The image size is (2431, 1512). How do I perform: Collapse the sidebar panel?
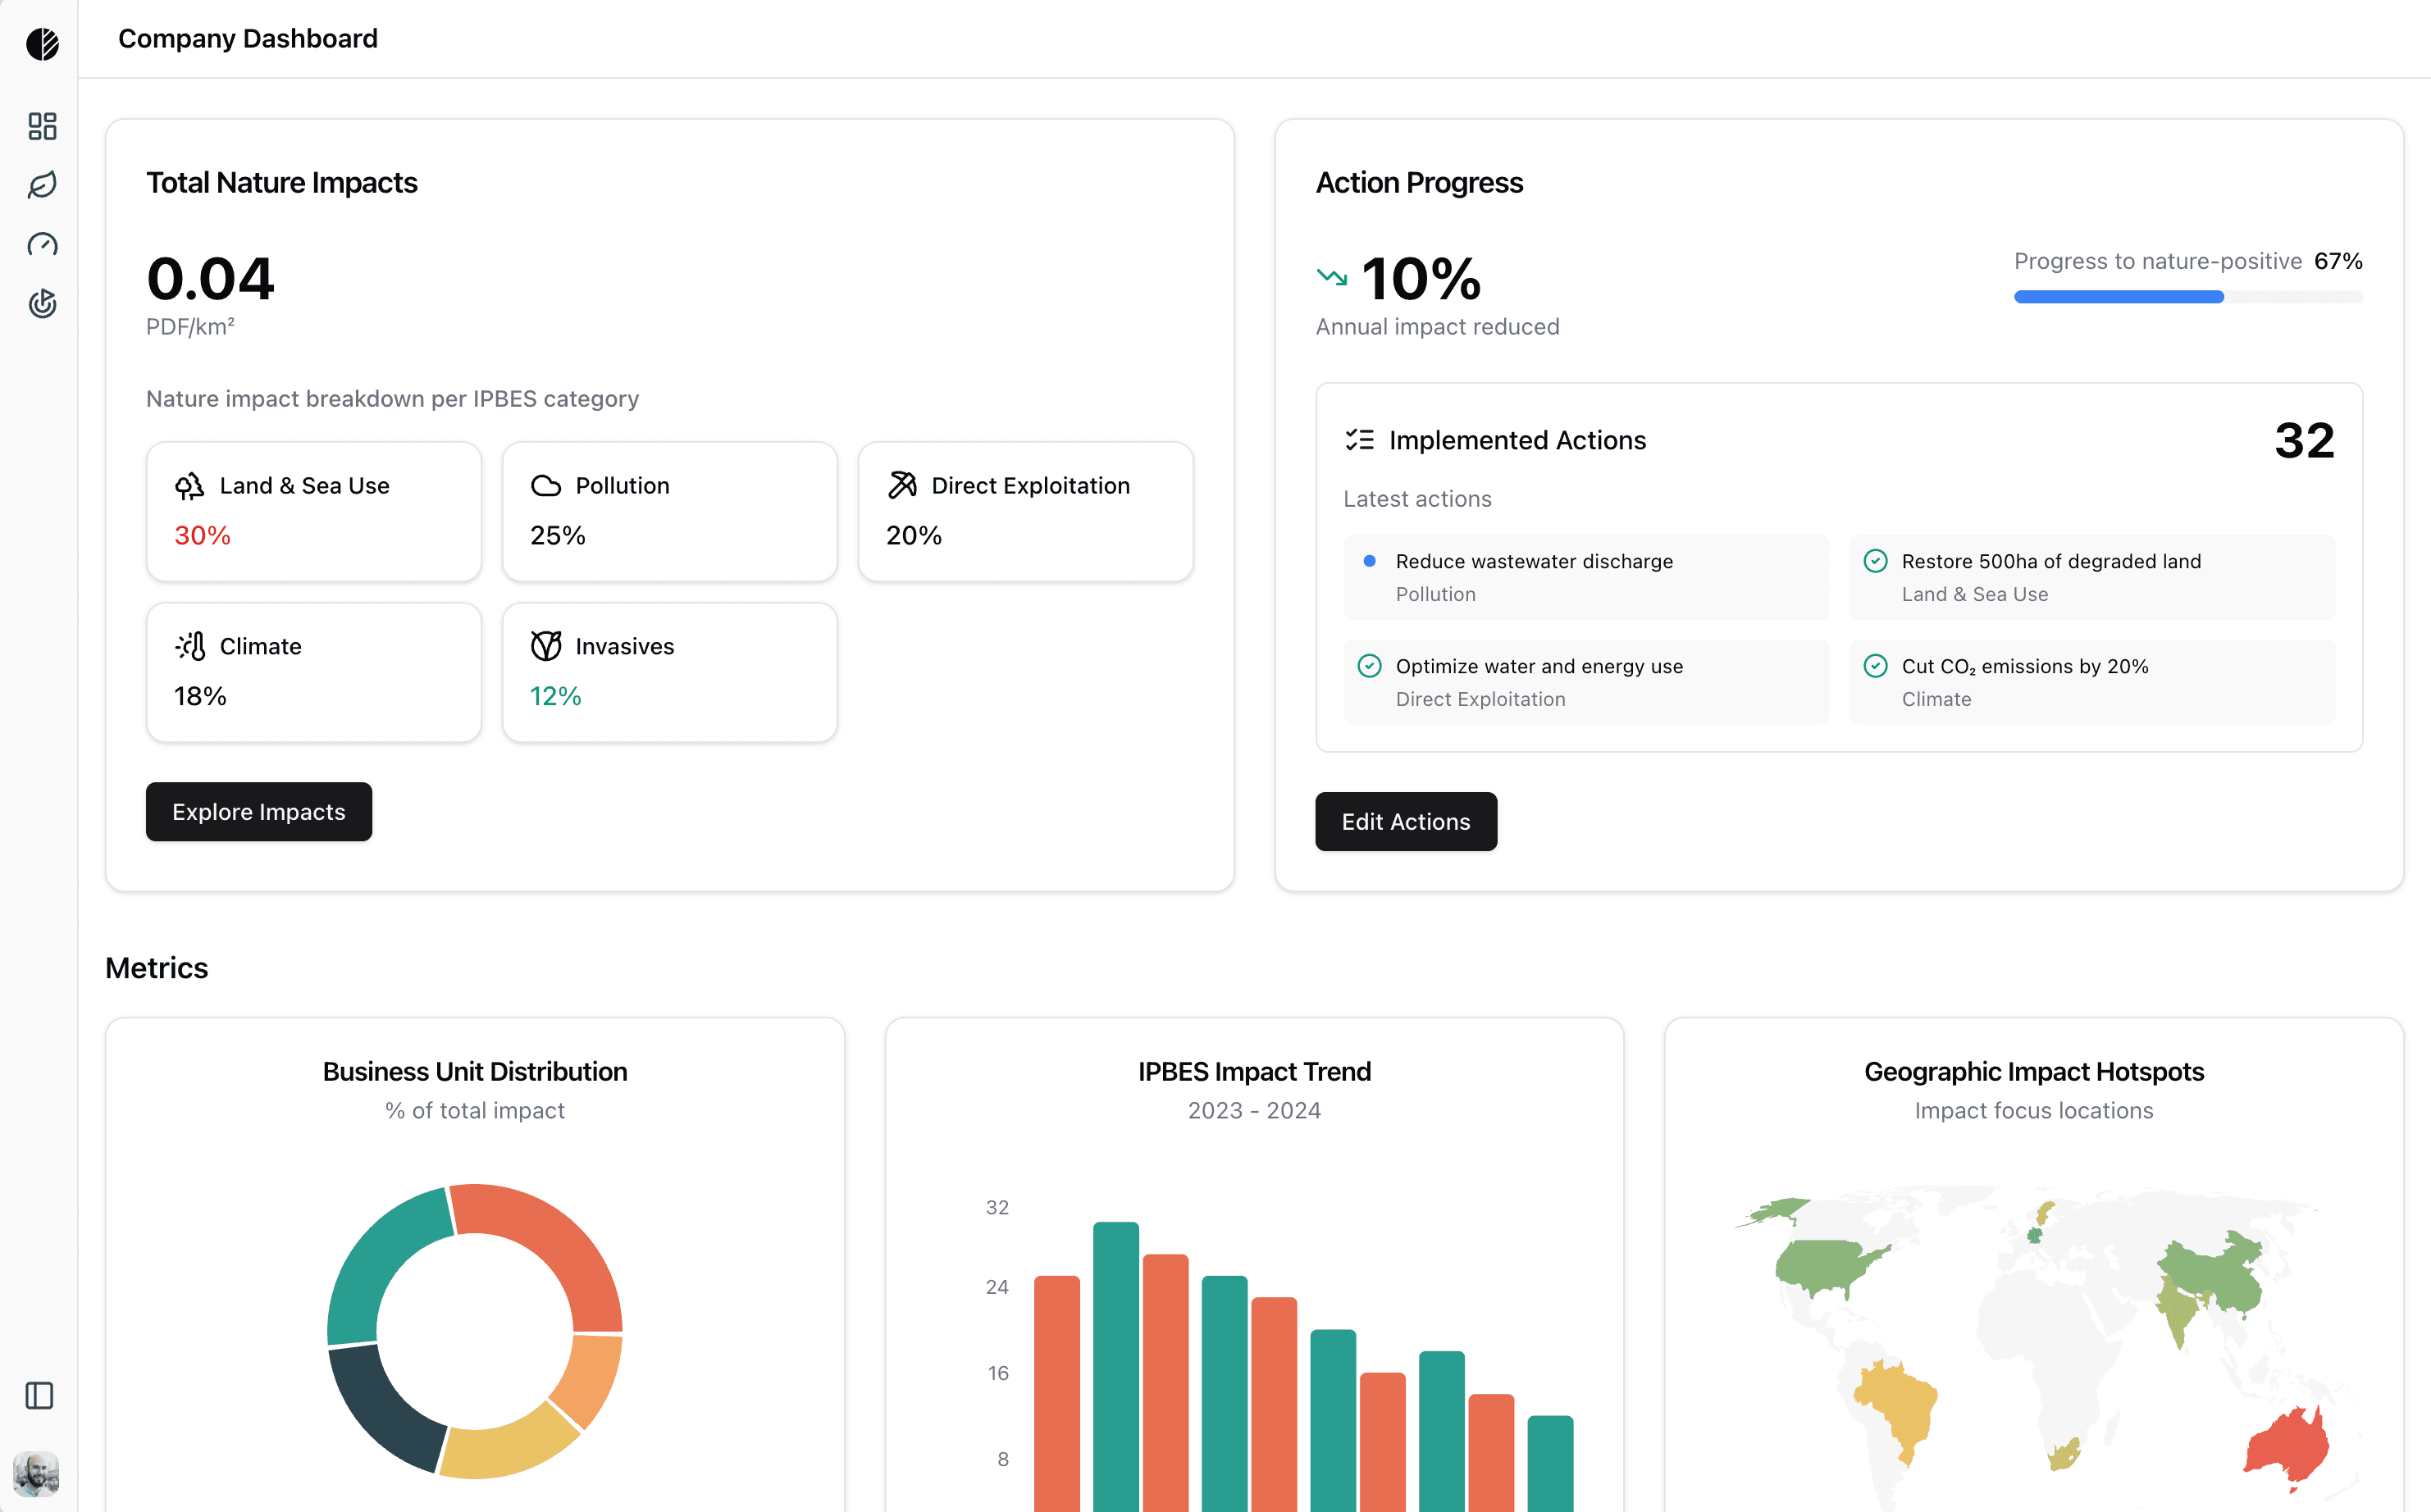(39, 1396)
